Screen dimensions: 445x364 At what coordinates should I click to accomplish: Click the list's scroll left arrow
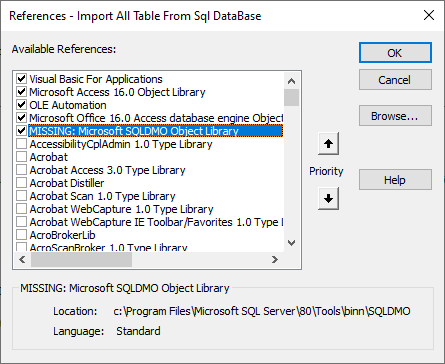22,259
